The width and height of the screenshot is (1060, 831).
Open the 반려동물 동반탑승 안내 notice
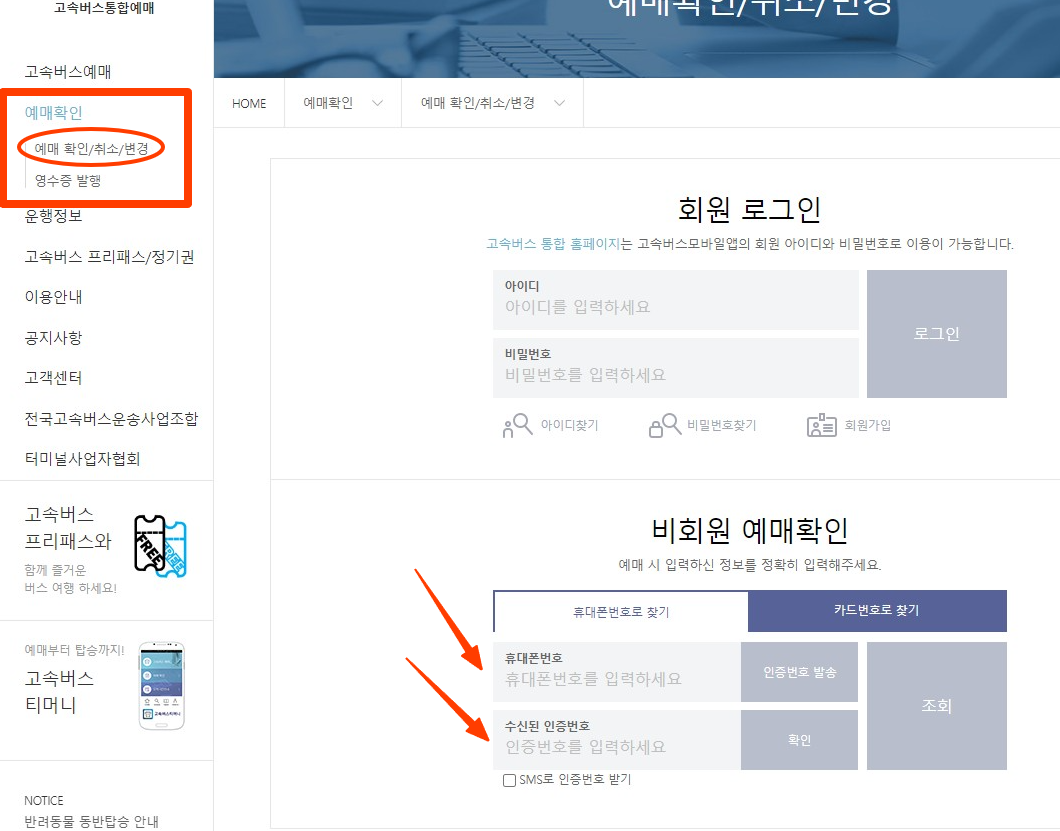[x=91, y=822]
